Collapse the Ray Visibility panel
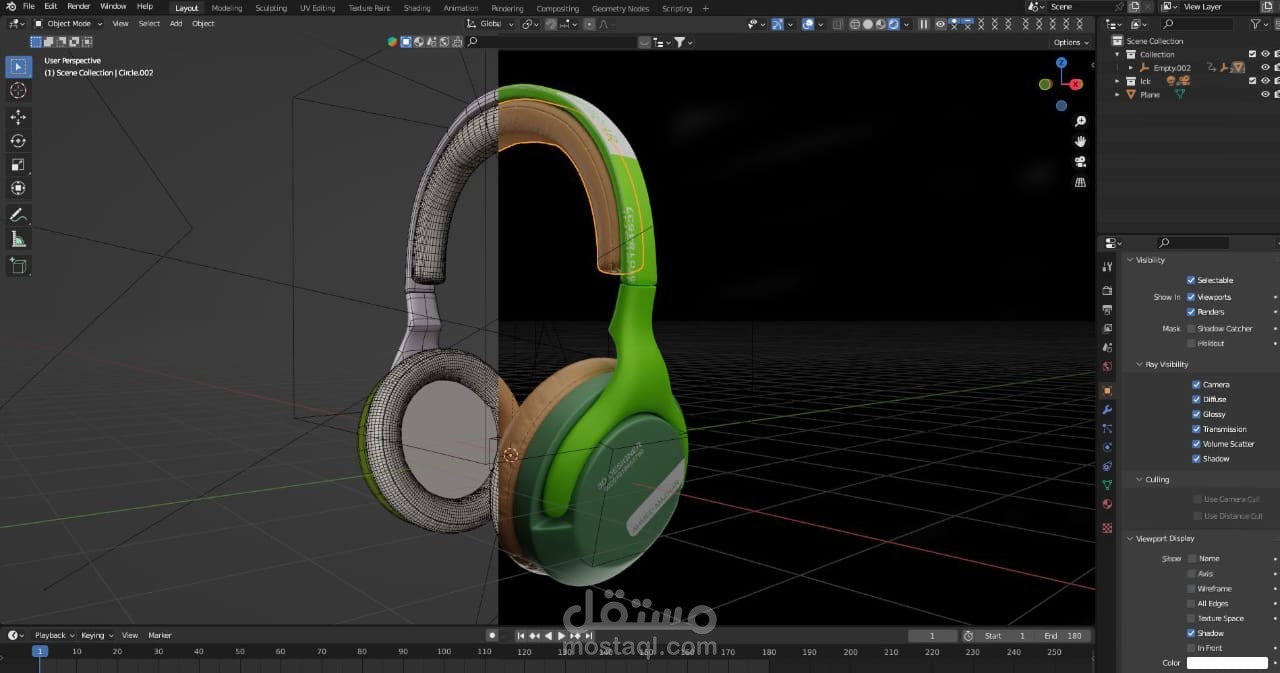This screenshot has width=1280, height=673. [1166, 365]
